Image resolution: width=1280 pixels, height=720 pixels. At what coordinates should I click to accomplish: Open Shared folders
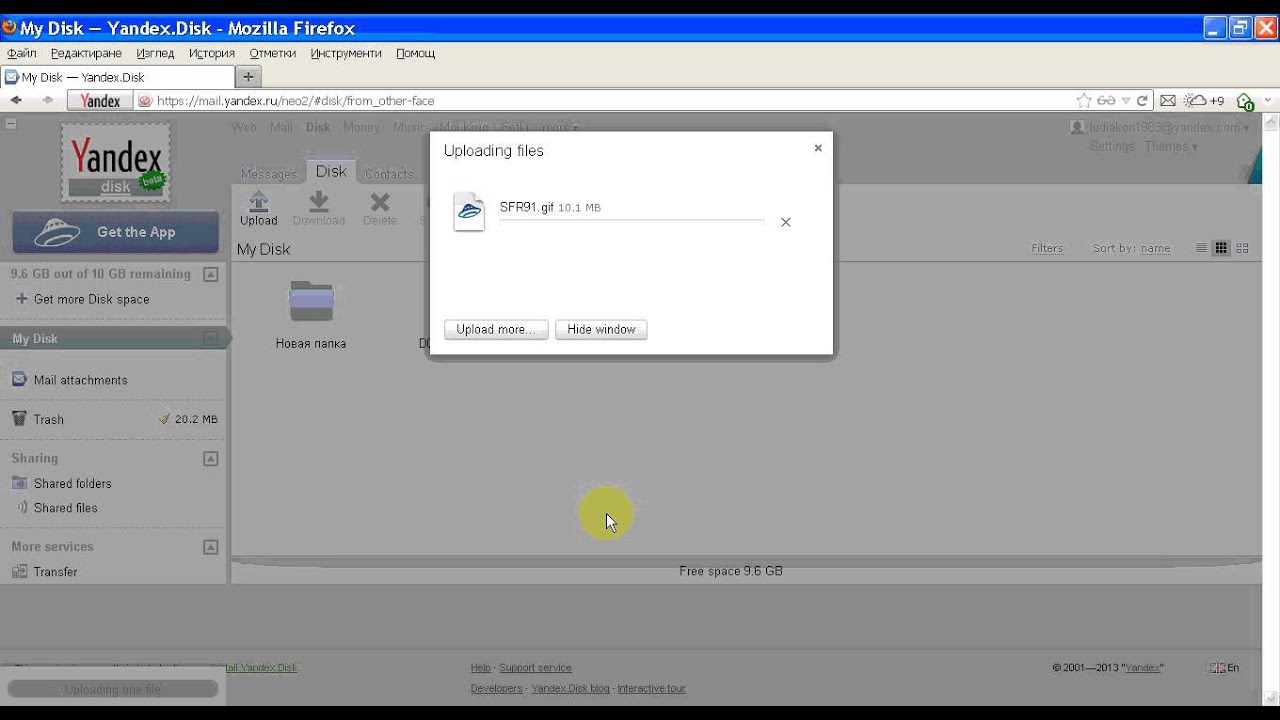[72, 483]
